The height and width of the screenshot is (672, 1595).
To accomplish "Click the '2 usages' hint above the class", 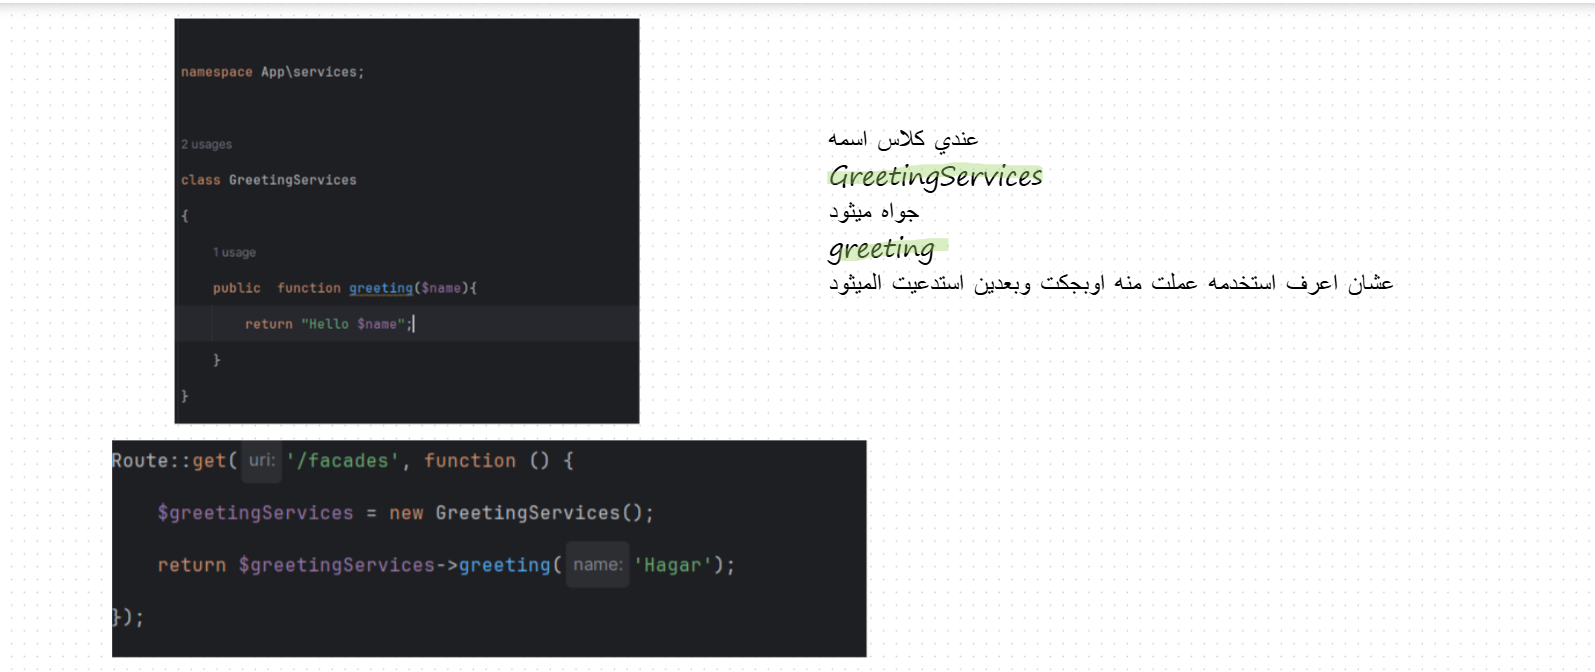I will point(206,145).
